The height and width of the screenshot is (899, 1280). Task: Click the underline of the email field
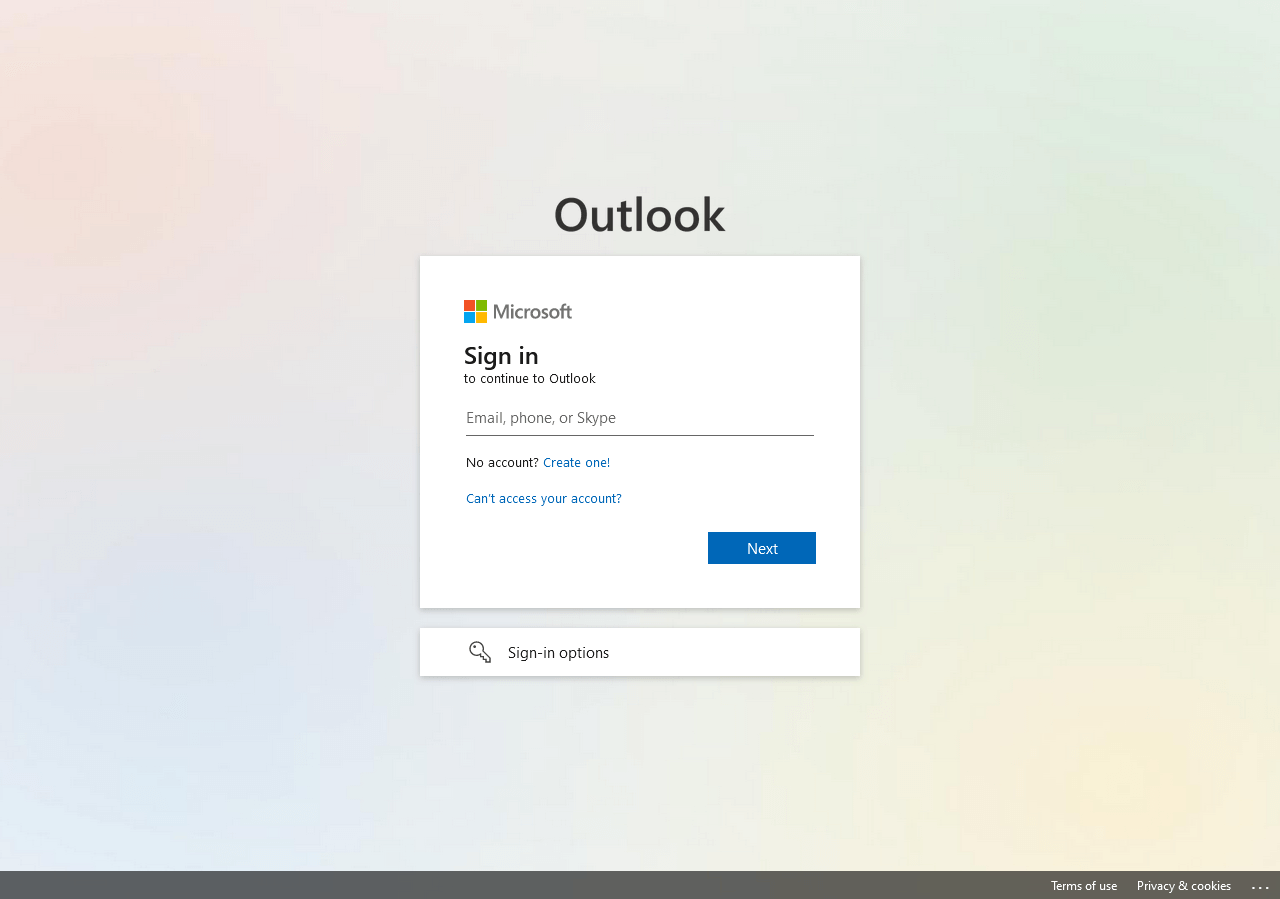point(640,435)
